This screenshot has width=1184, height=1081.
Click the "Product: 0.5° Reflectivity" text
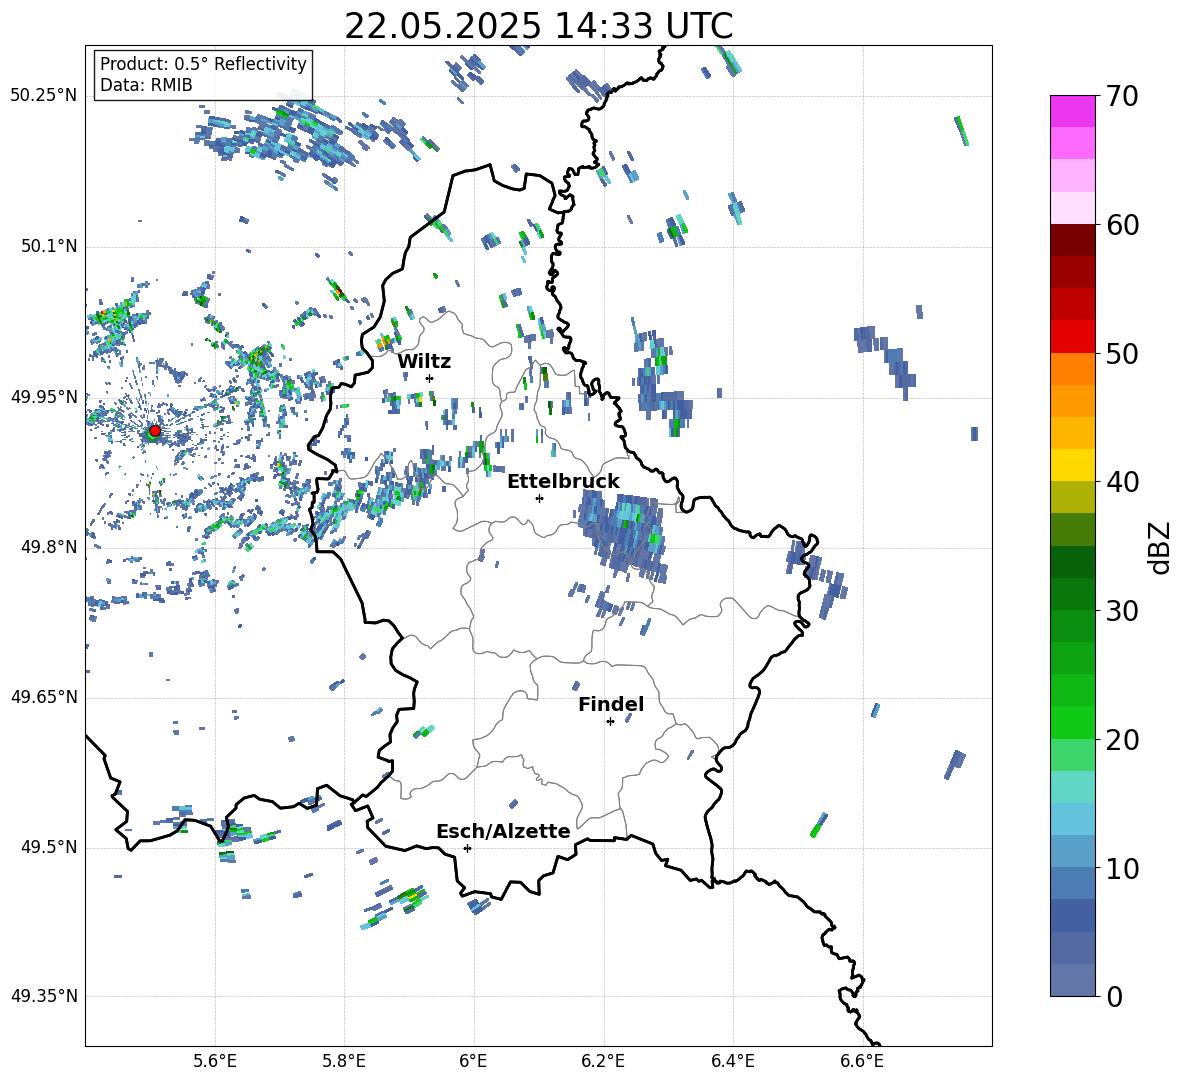203,64
